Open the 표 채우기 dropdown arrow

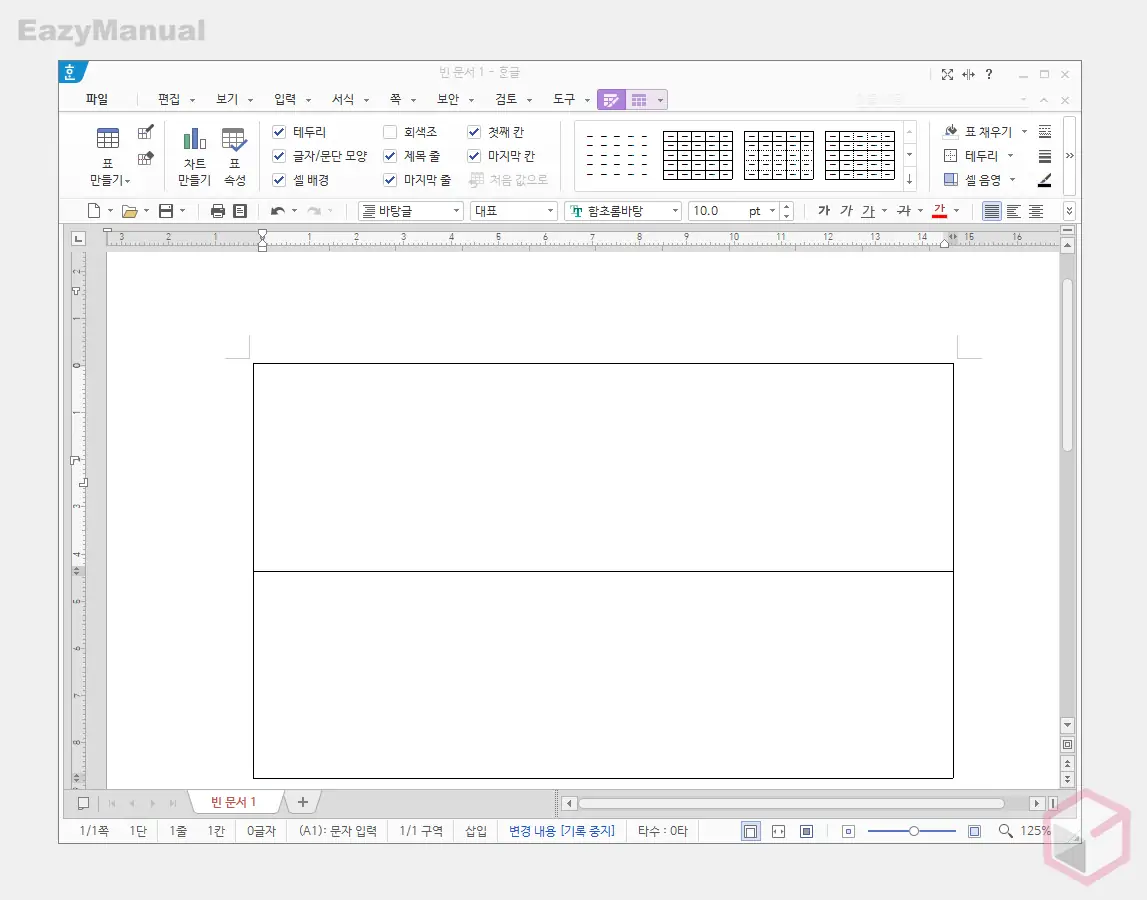tap(1024, 132)
